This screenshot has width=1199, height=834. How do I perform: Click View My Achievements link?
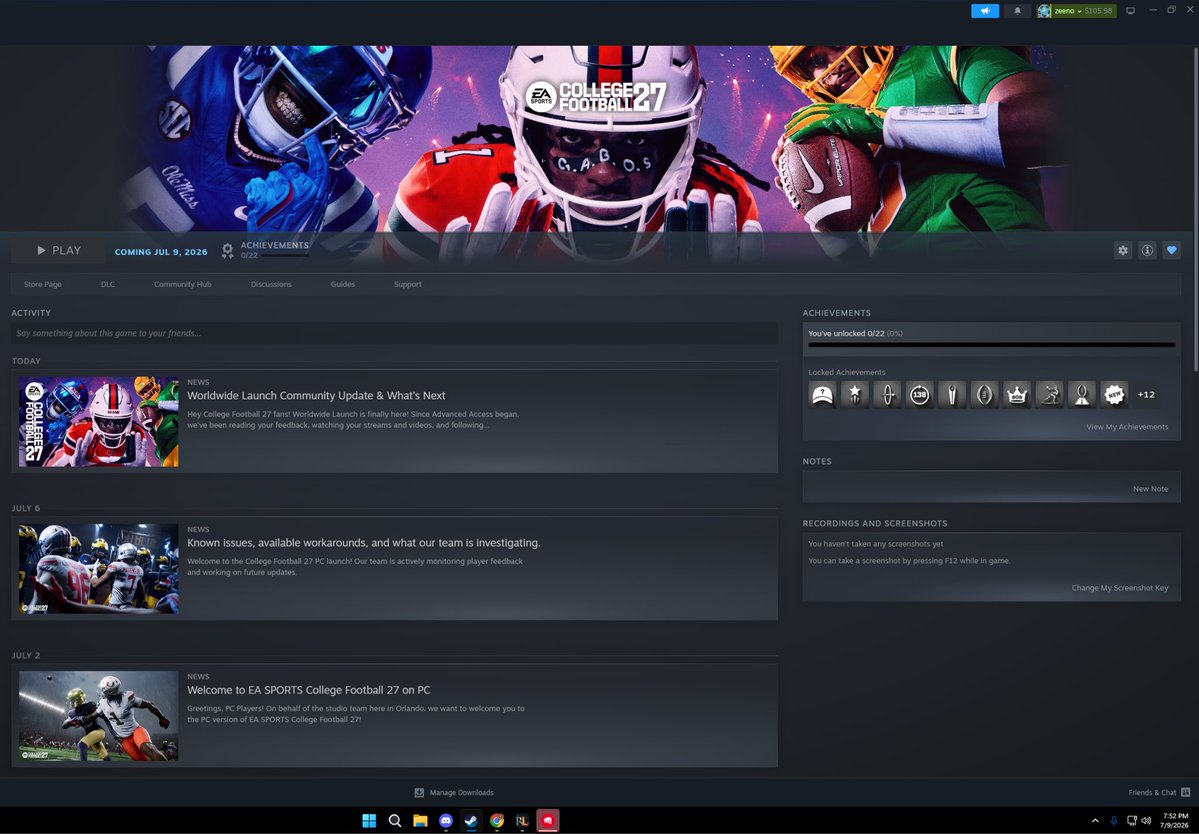(1127, 427)
